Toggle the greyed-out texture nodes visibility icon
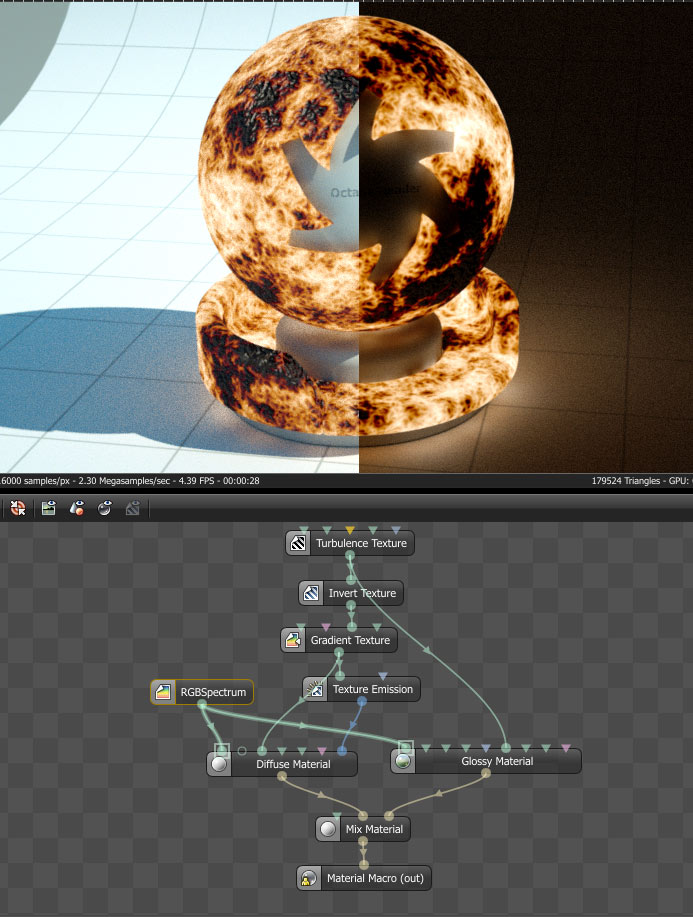 point(133,508)
